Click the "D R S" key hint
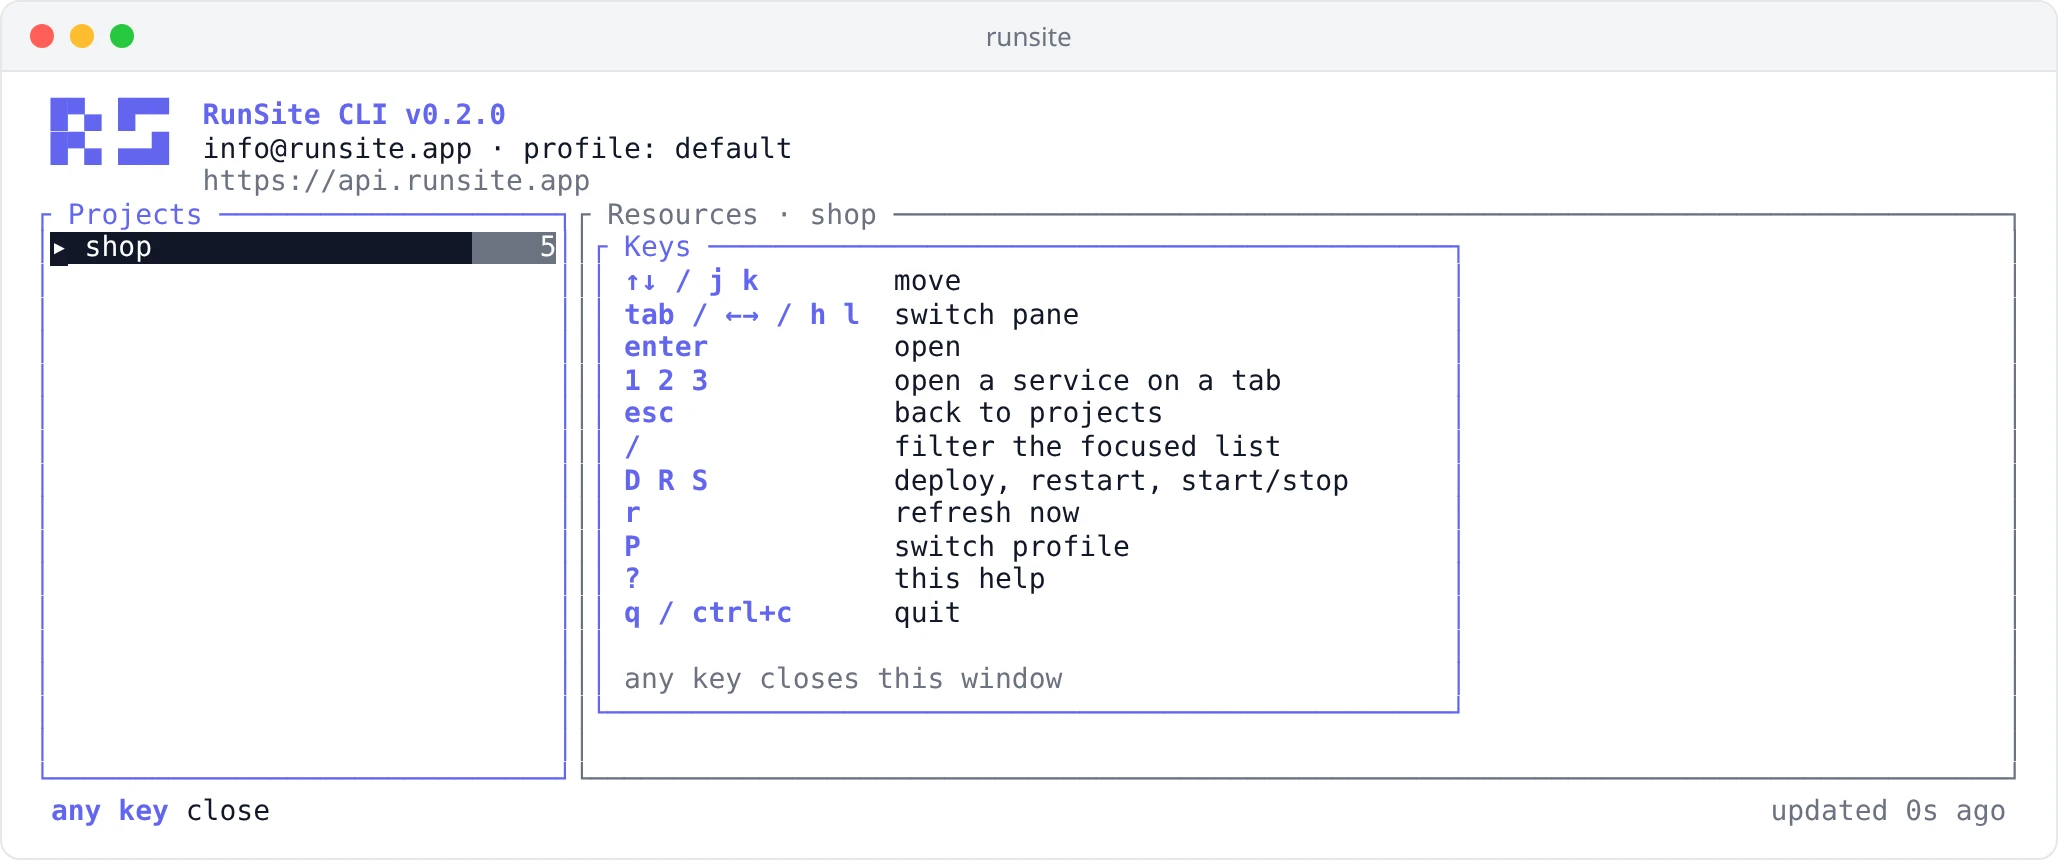This screenshot has width=2058, height=862. 666,481
